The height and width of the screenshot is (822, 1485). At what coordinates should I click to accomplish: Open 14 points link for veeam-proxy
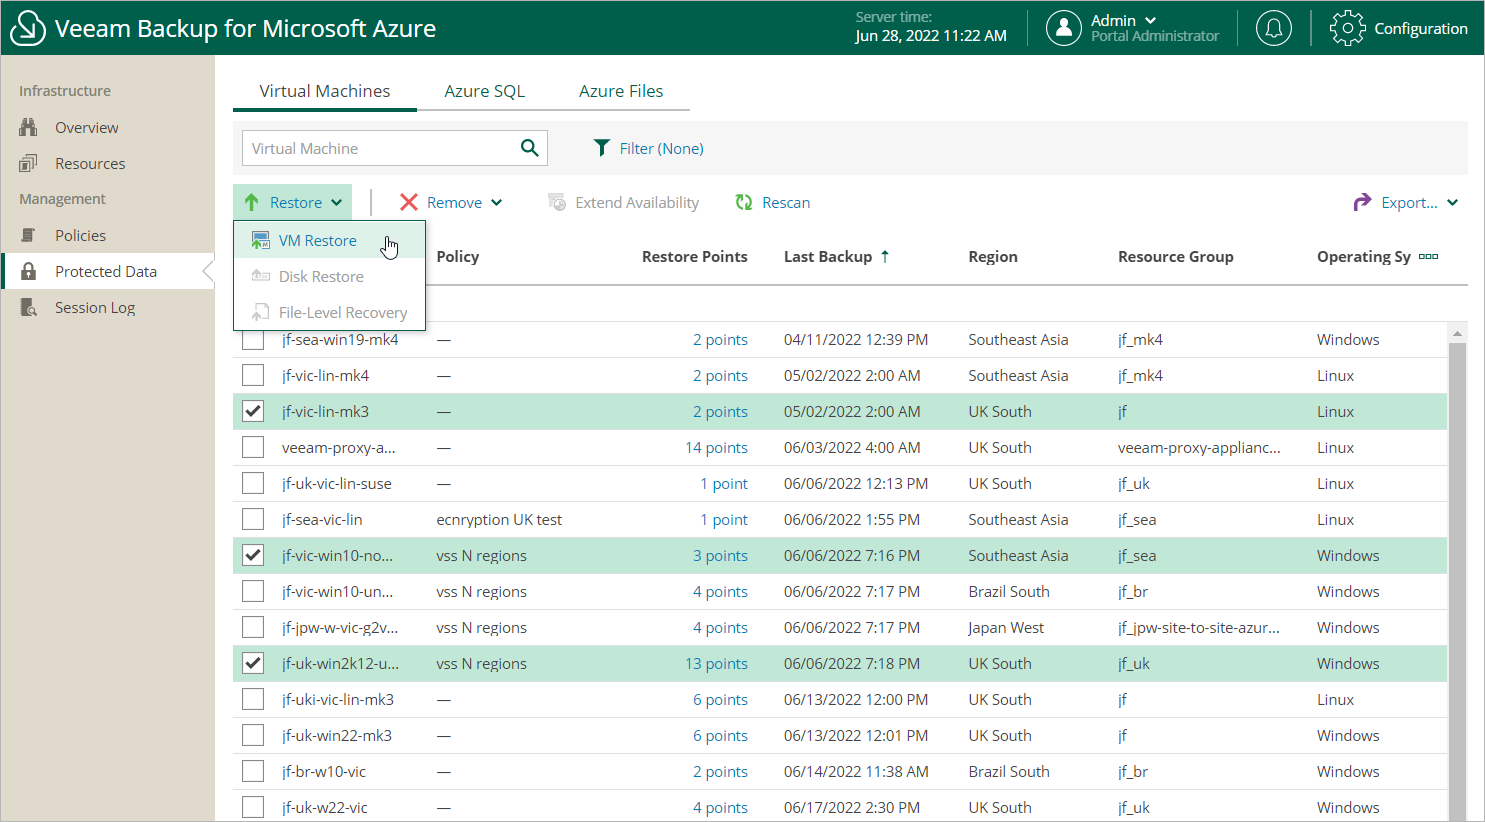(716, 447)
